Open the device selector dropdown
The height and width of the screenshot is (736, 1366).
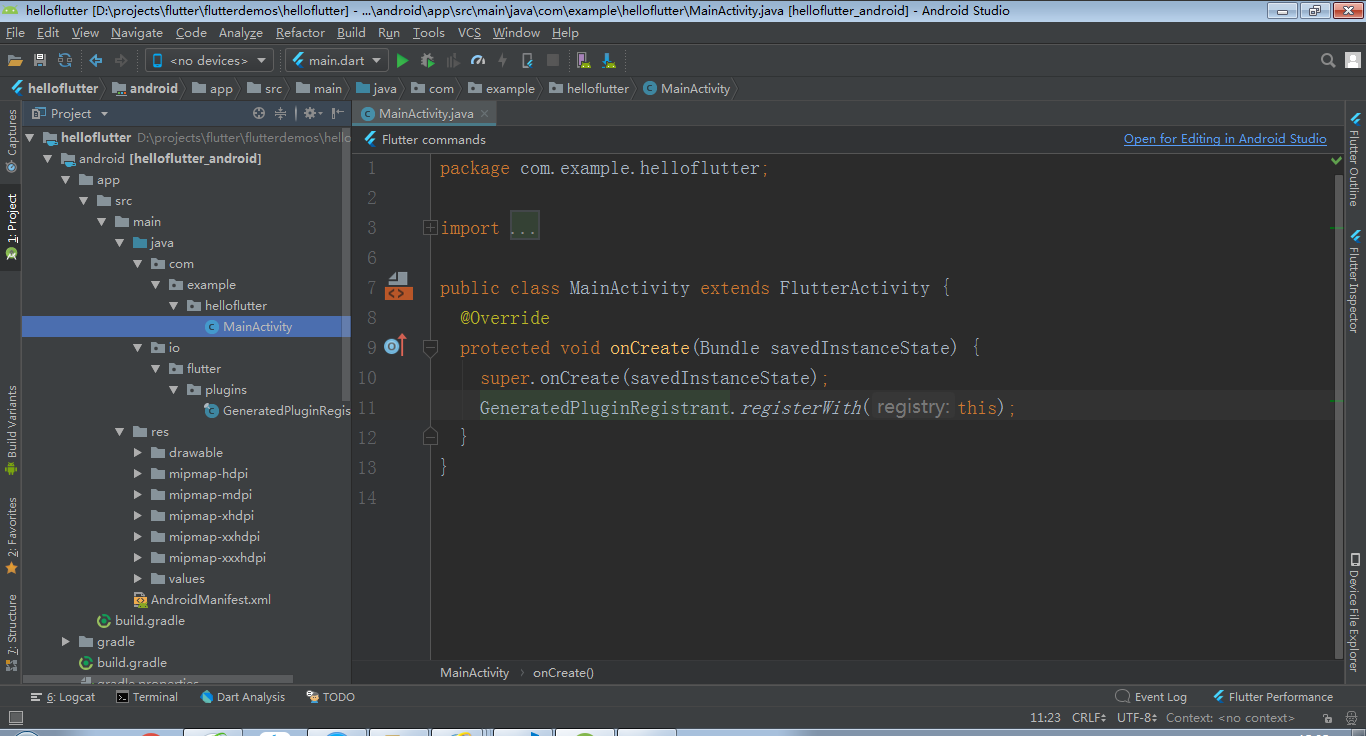[x=209, y=60]
